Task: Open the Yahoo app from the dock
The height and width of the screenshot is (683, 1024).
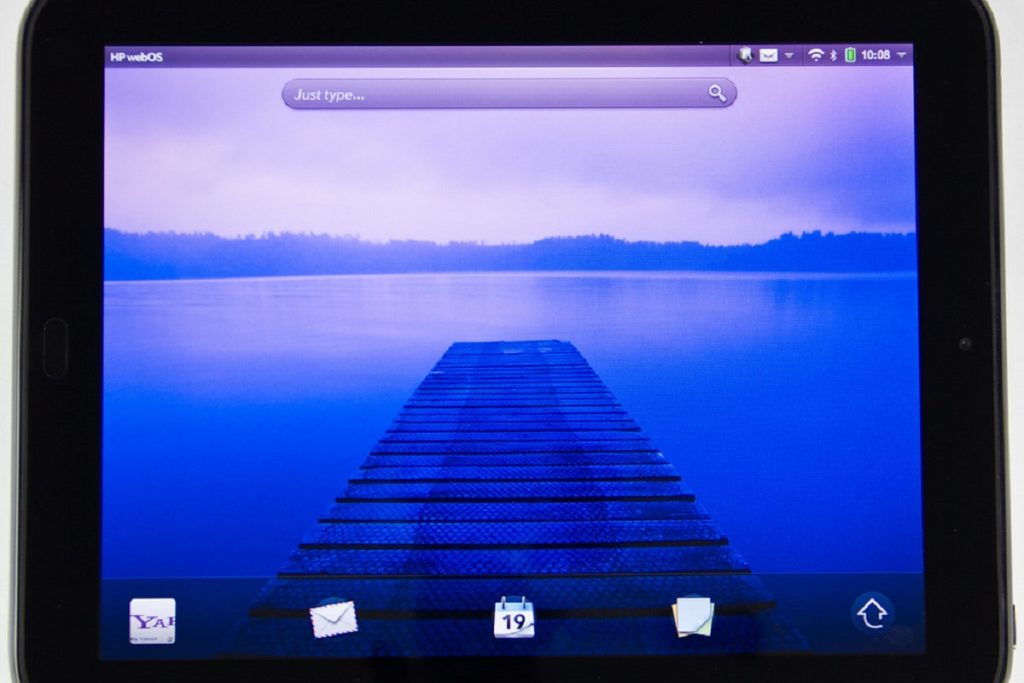Action: [x=152, y=620]
